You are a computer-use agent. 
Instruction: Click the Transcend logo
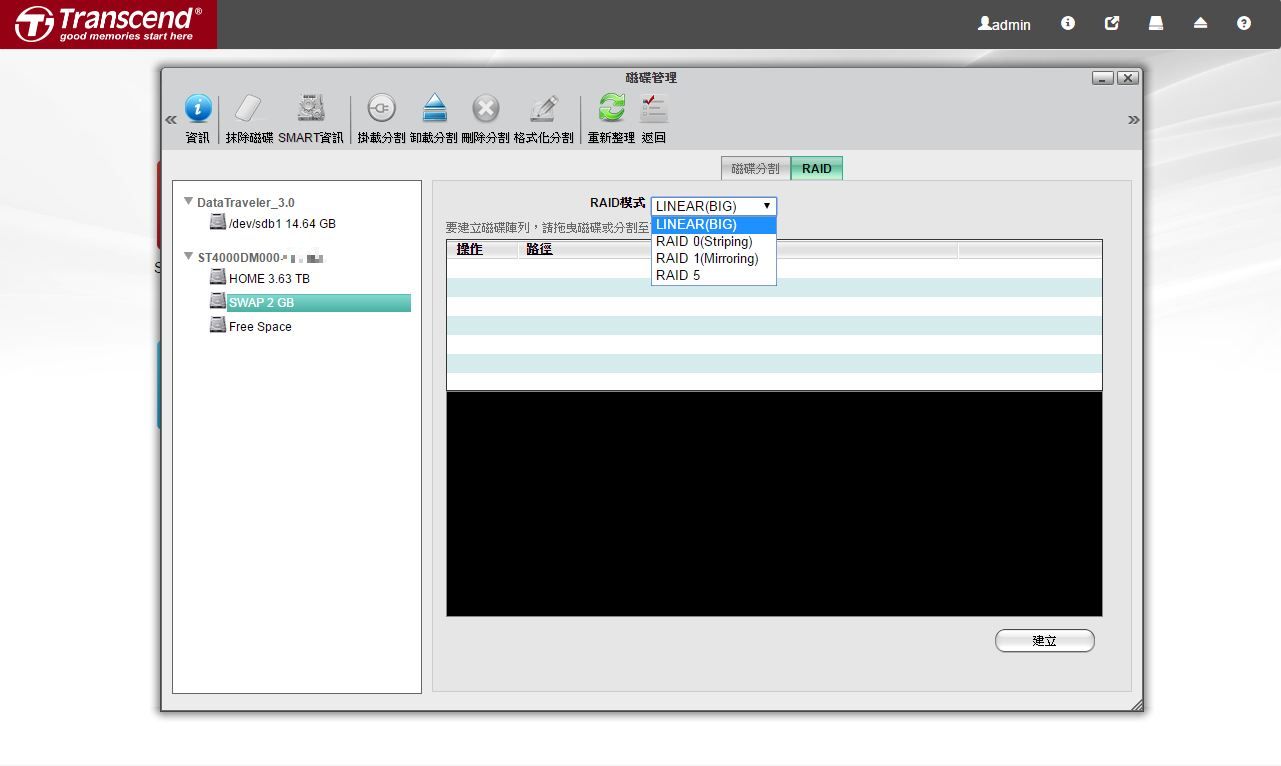click(108, 24)
